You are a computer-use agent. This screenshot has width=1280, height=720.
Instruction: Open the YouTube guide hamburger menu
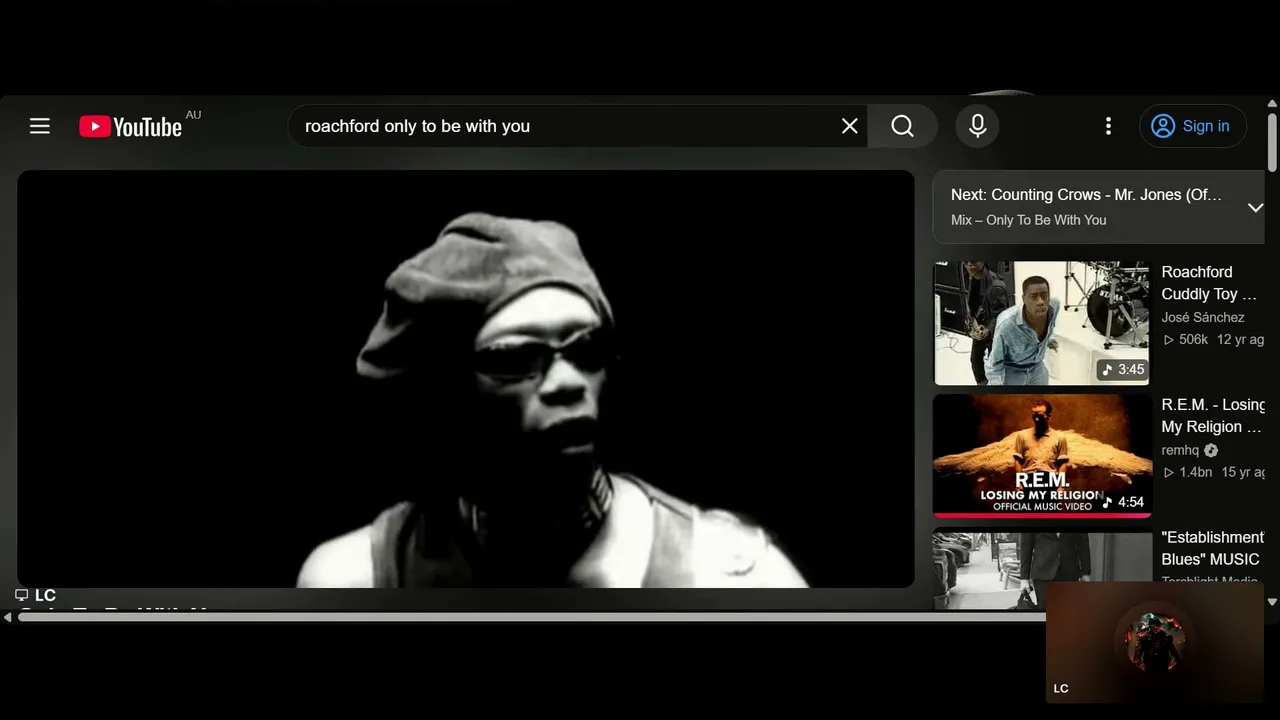[x=40, y=126]
